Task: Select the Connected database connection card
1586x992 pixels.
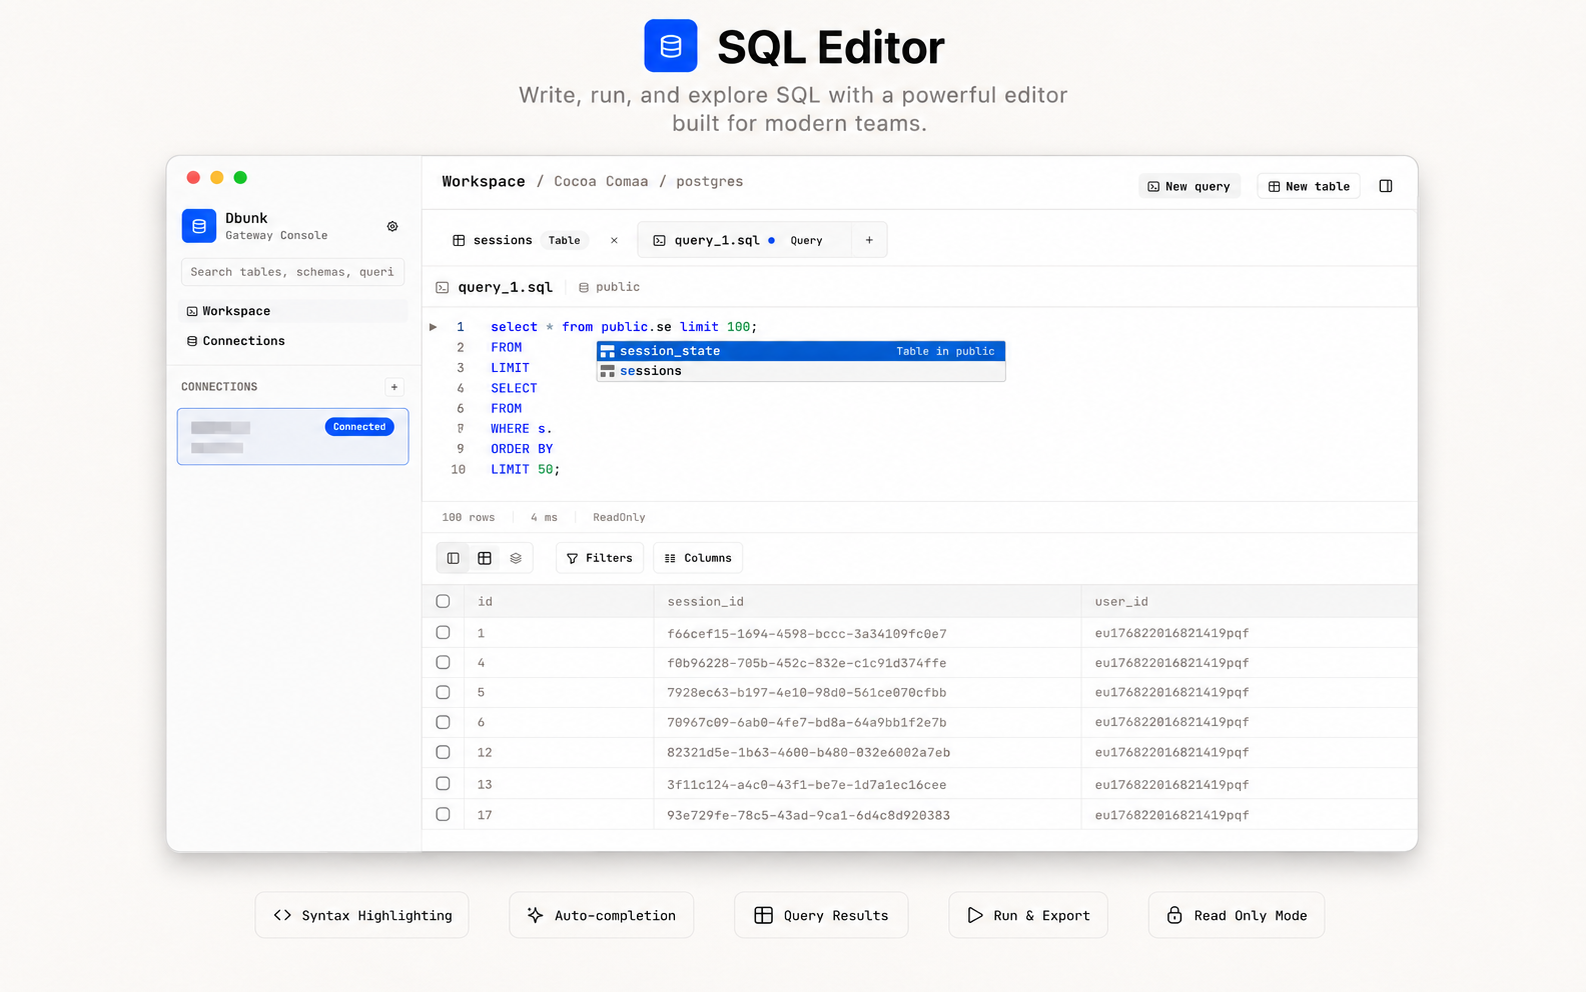Action: click(293, 436)
